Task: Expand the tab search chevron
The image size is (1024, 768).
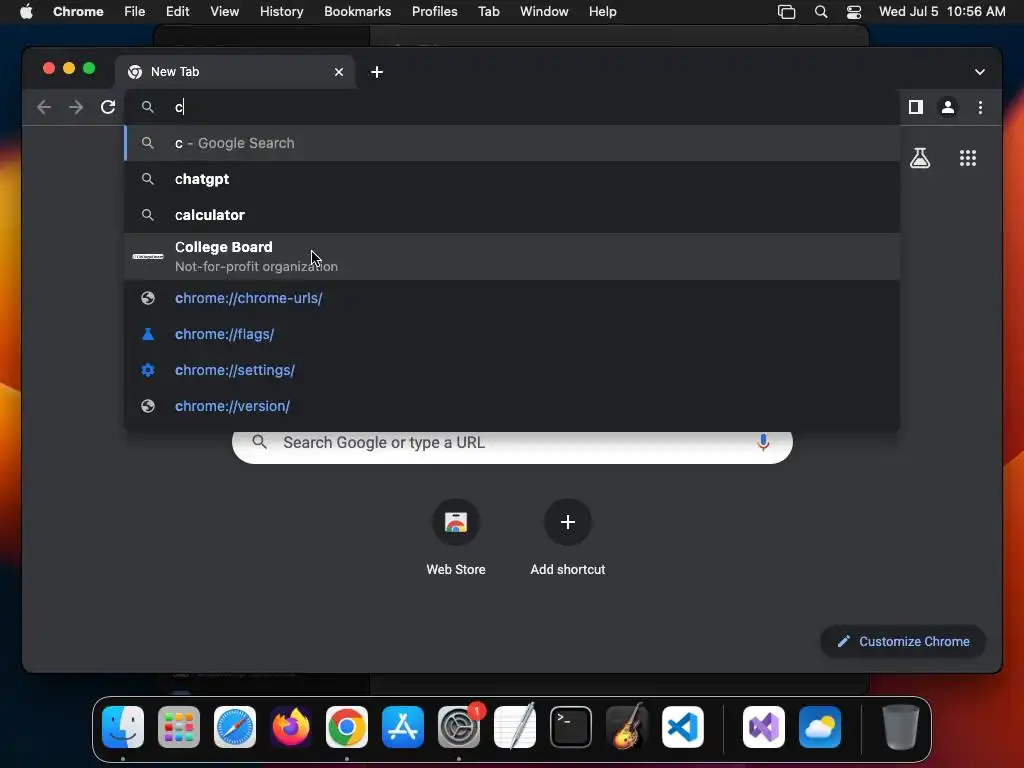Action: [979, 72]
